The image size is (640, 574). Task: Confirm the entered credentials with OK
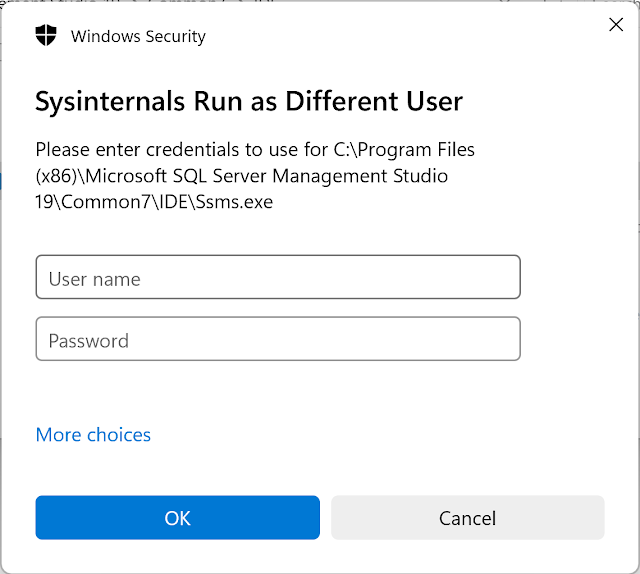pos(178,518)
